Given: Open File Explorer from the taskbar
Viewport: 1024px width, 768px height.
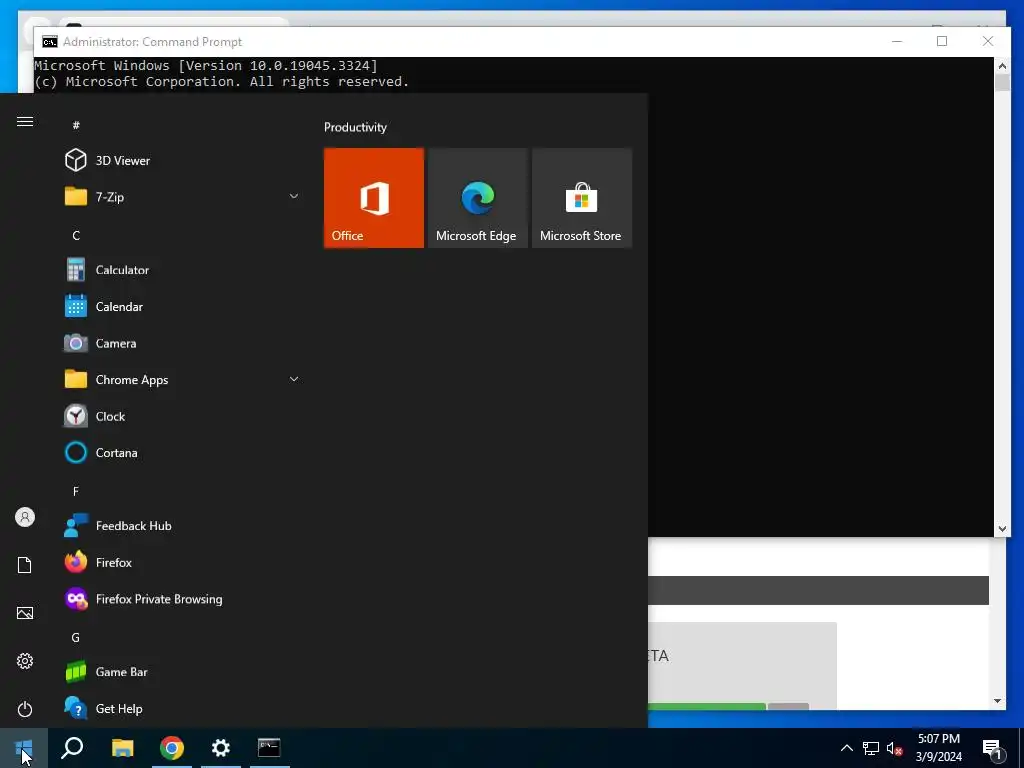Looking at the screenshot, I should (122, 748).
